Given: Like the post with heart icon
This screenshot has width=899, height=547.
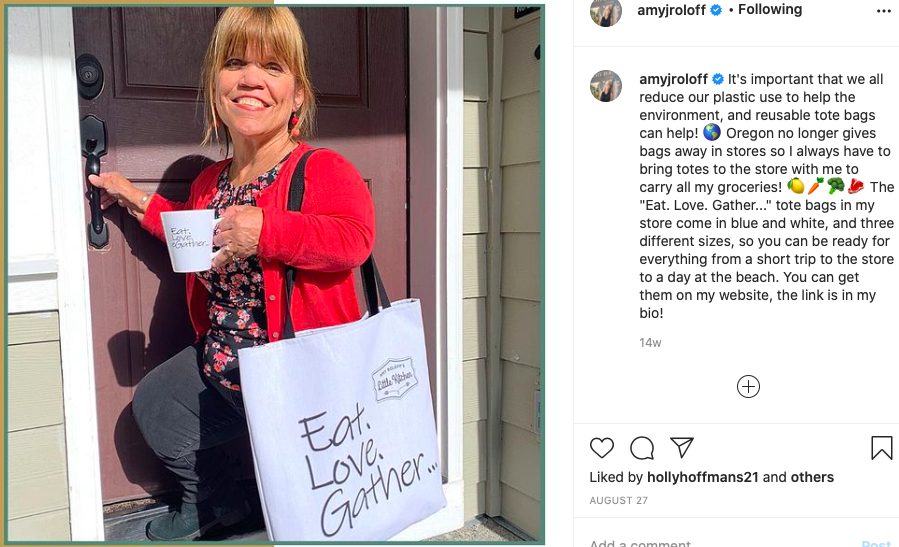Looking at the screenshot, I should click(x=601, y=448).
